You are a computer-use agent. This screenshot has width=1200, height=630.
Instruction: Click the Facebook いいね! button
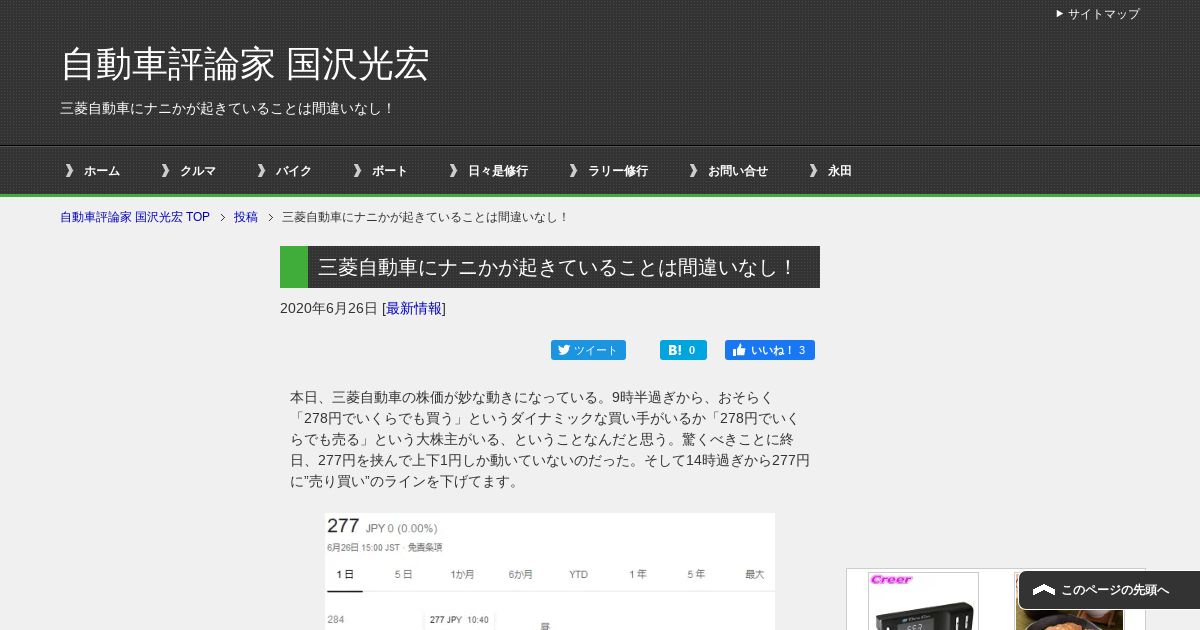(x=770, y=350)
